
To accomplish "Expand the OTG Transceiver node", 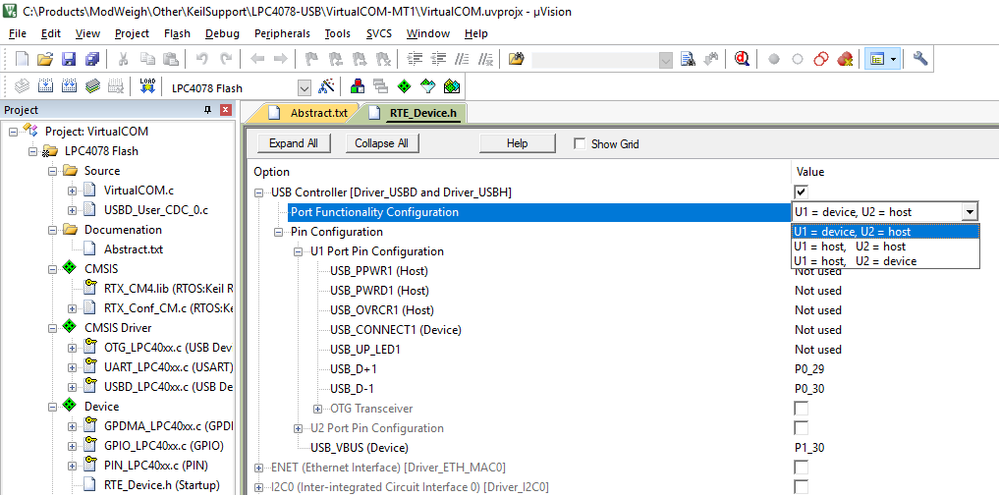I will tap(317, 409).
